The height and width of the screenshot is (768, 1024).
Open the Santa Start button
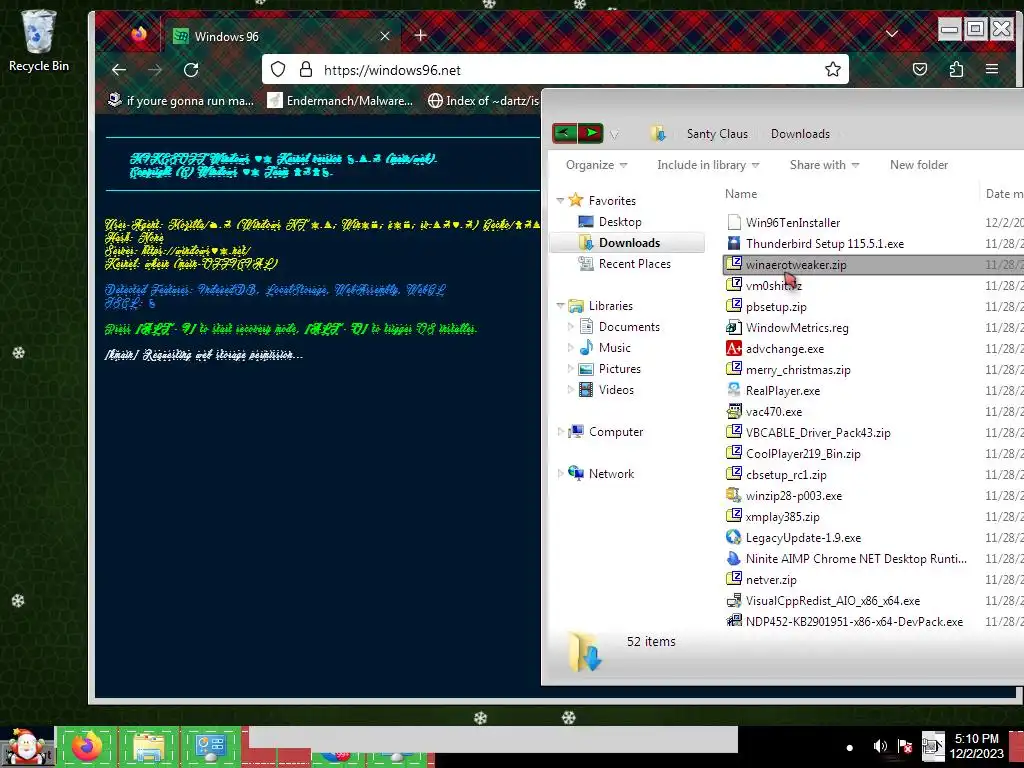(27, 747)
